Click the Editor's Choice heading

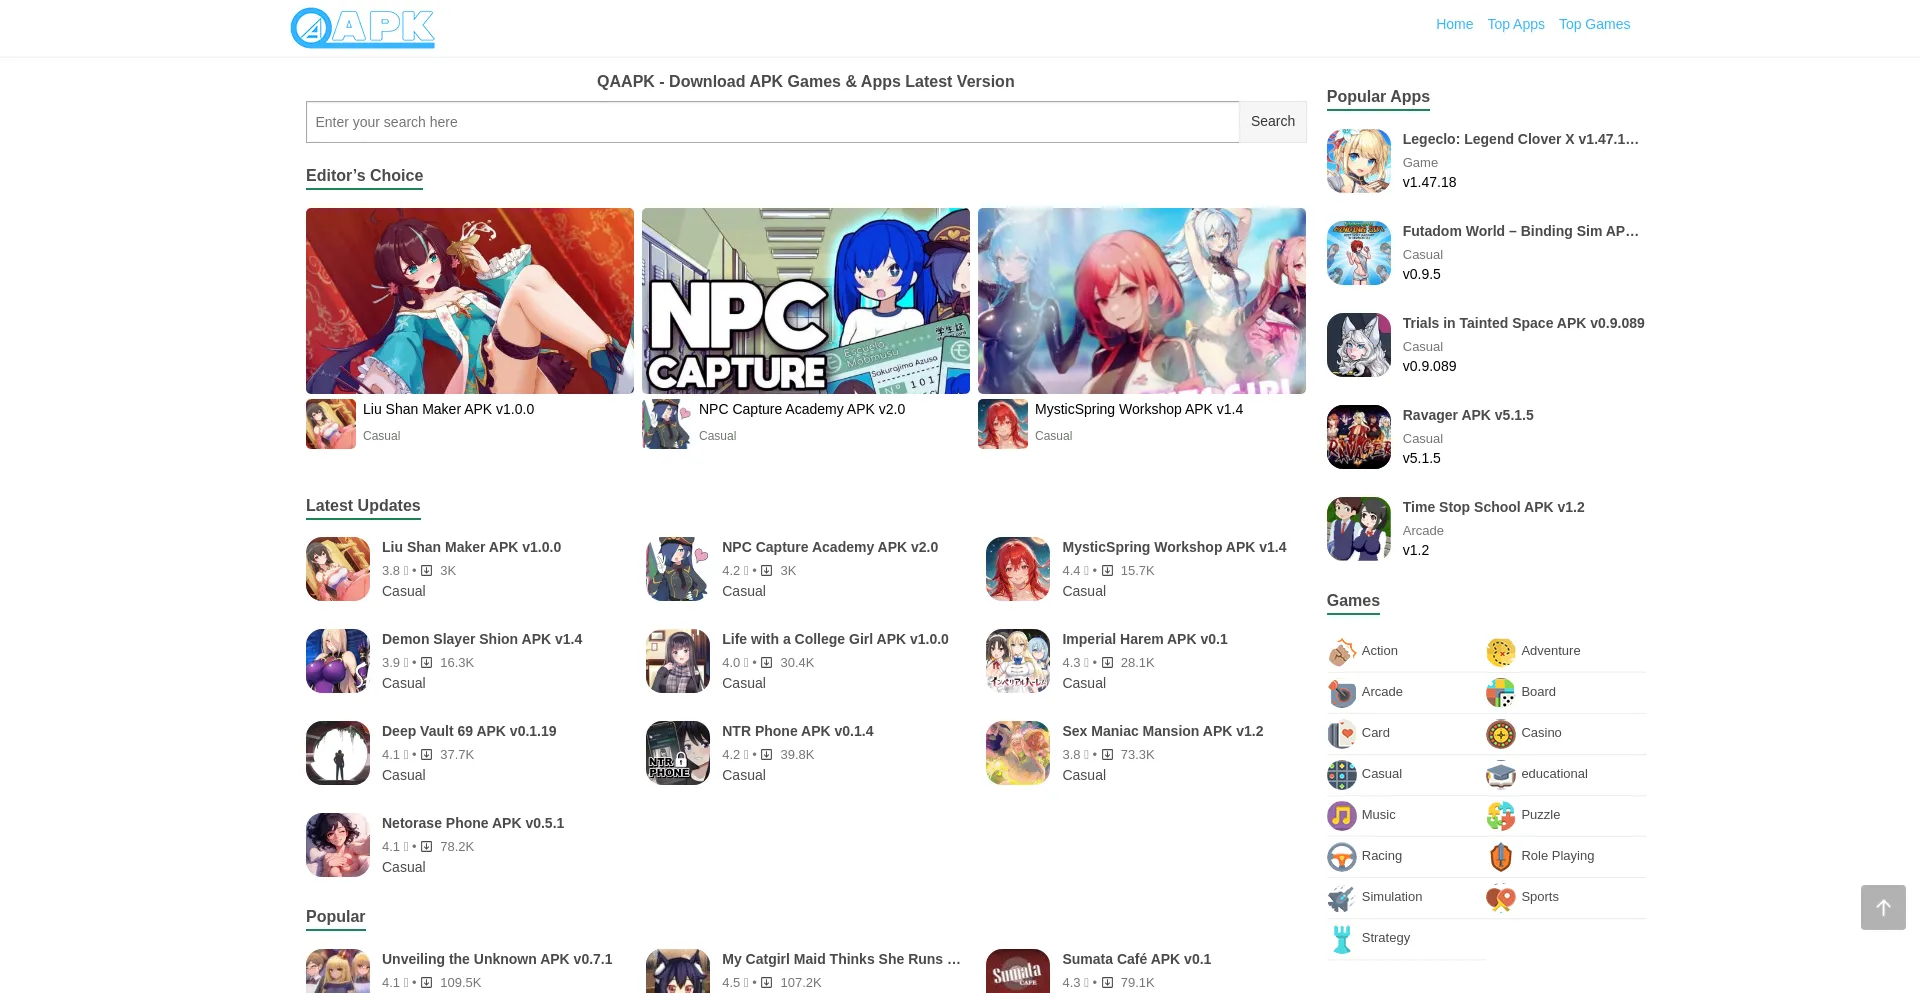(x=364, y=175)
